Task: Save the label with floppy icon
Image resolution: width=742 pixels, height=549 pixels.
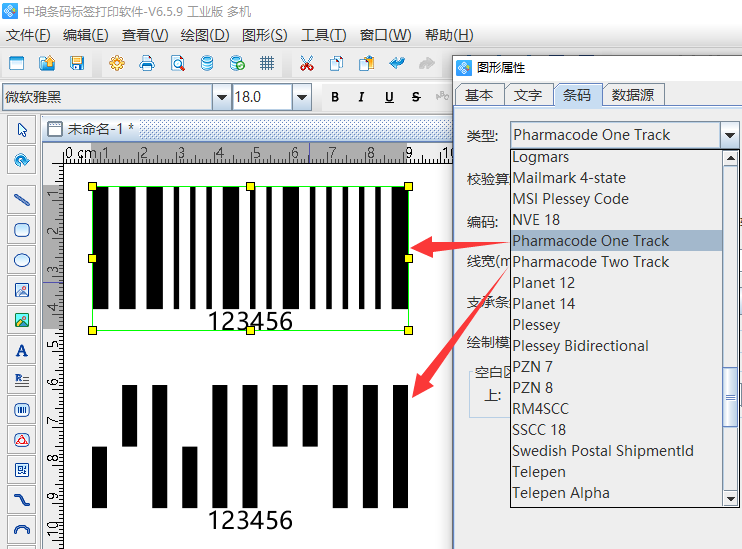Action: [x=77, y=63]
